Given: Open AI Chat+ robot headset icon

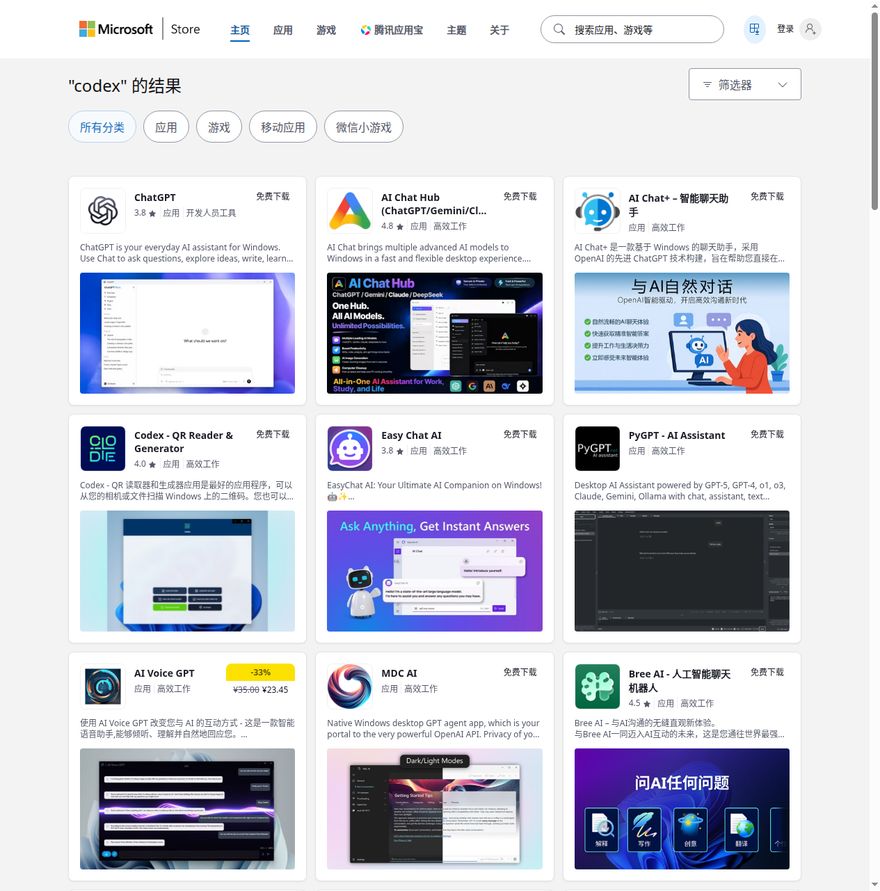Looking at the screenshot, I should point(597,211).
